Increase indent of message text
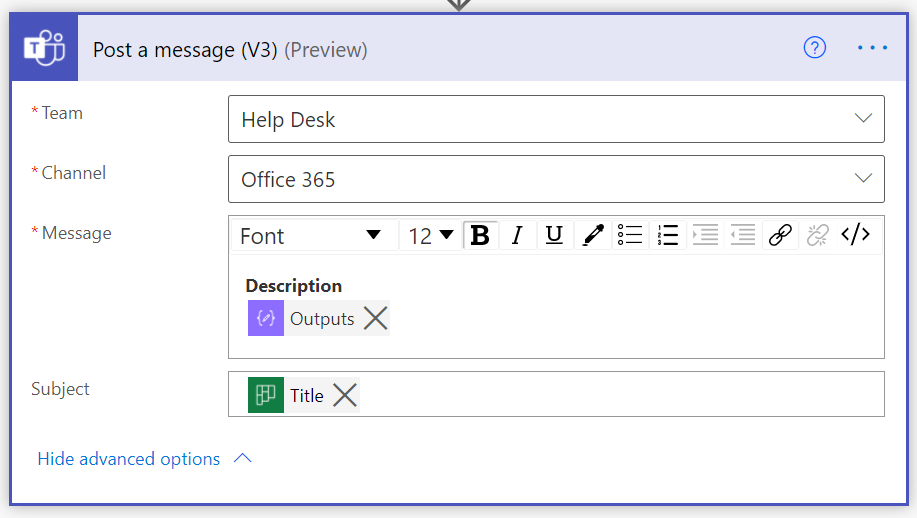This screenshot has width=917, height=518. point(705,235)
